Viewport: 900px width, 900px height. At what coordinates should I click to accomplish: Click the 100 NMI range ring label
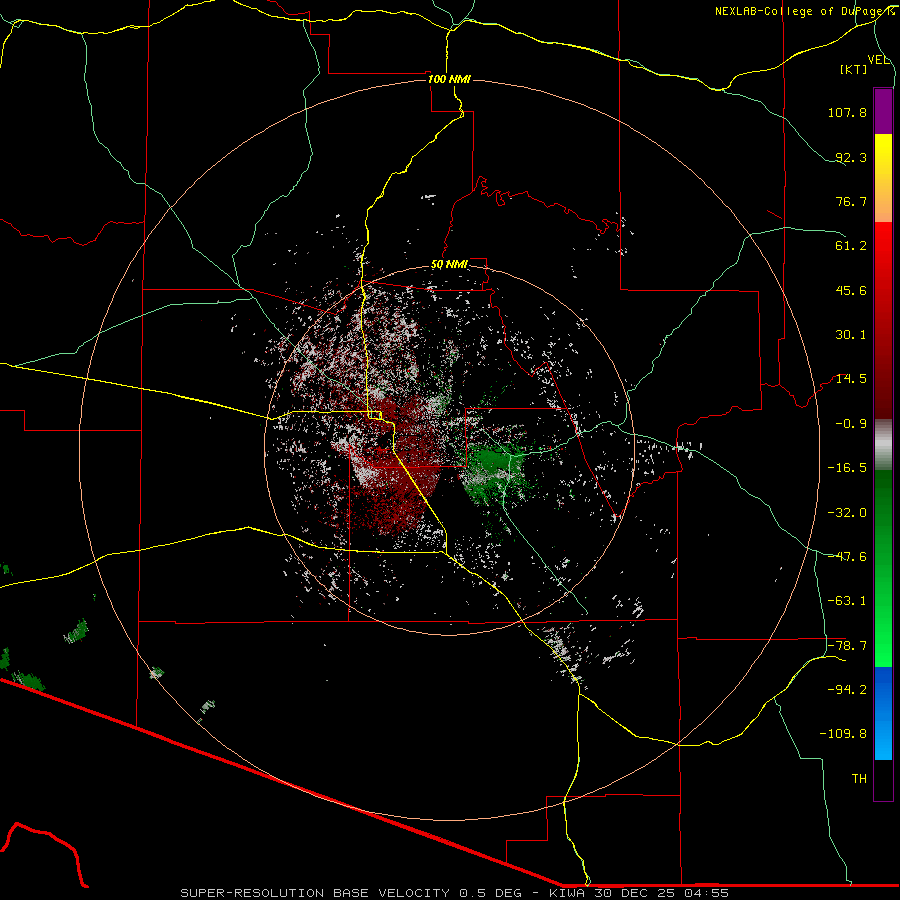pos(449,79)
